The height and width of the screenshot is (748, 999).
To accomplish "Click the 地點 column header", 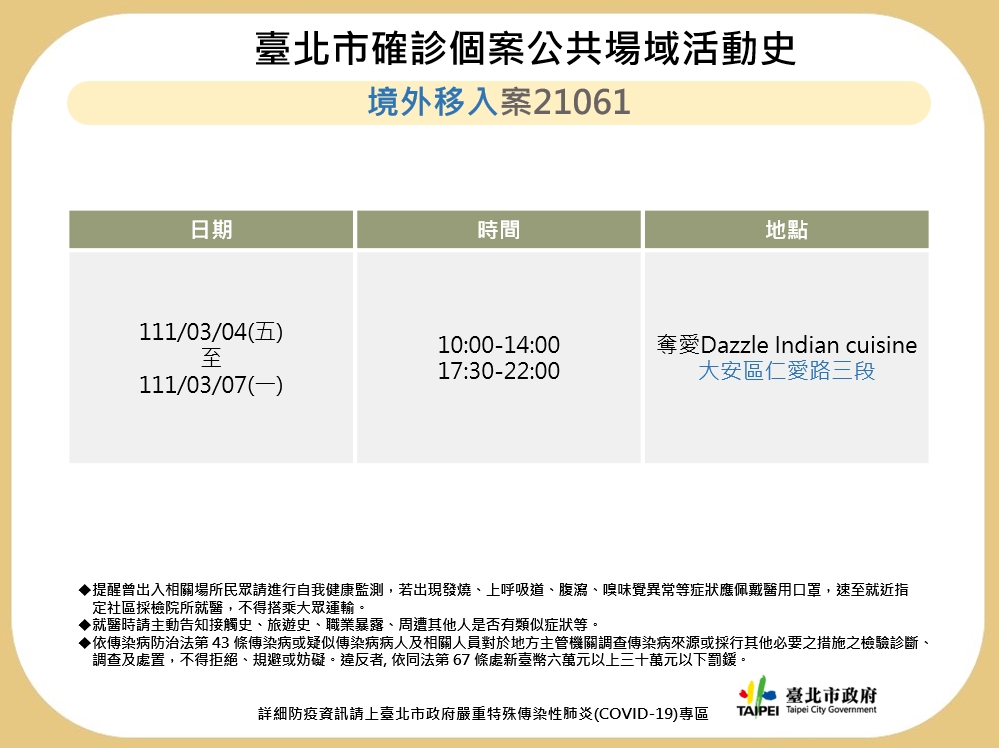I will 787,229.
